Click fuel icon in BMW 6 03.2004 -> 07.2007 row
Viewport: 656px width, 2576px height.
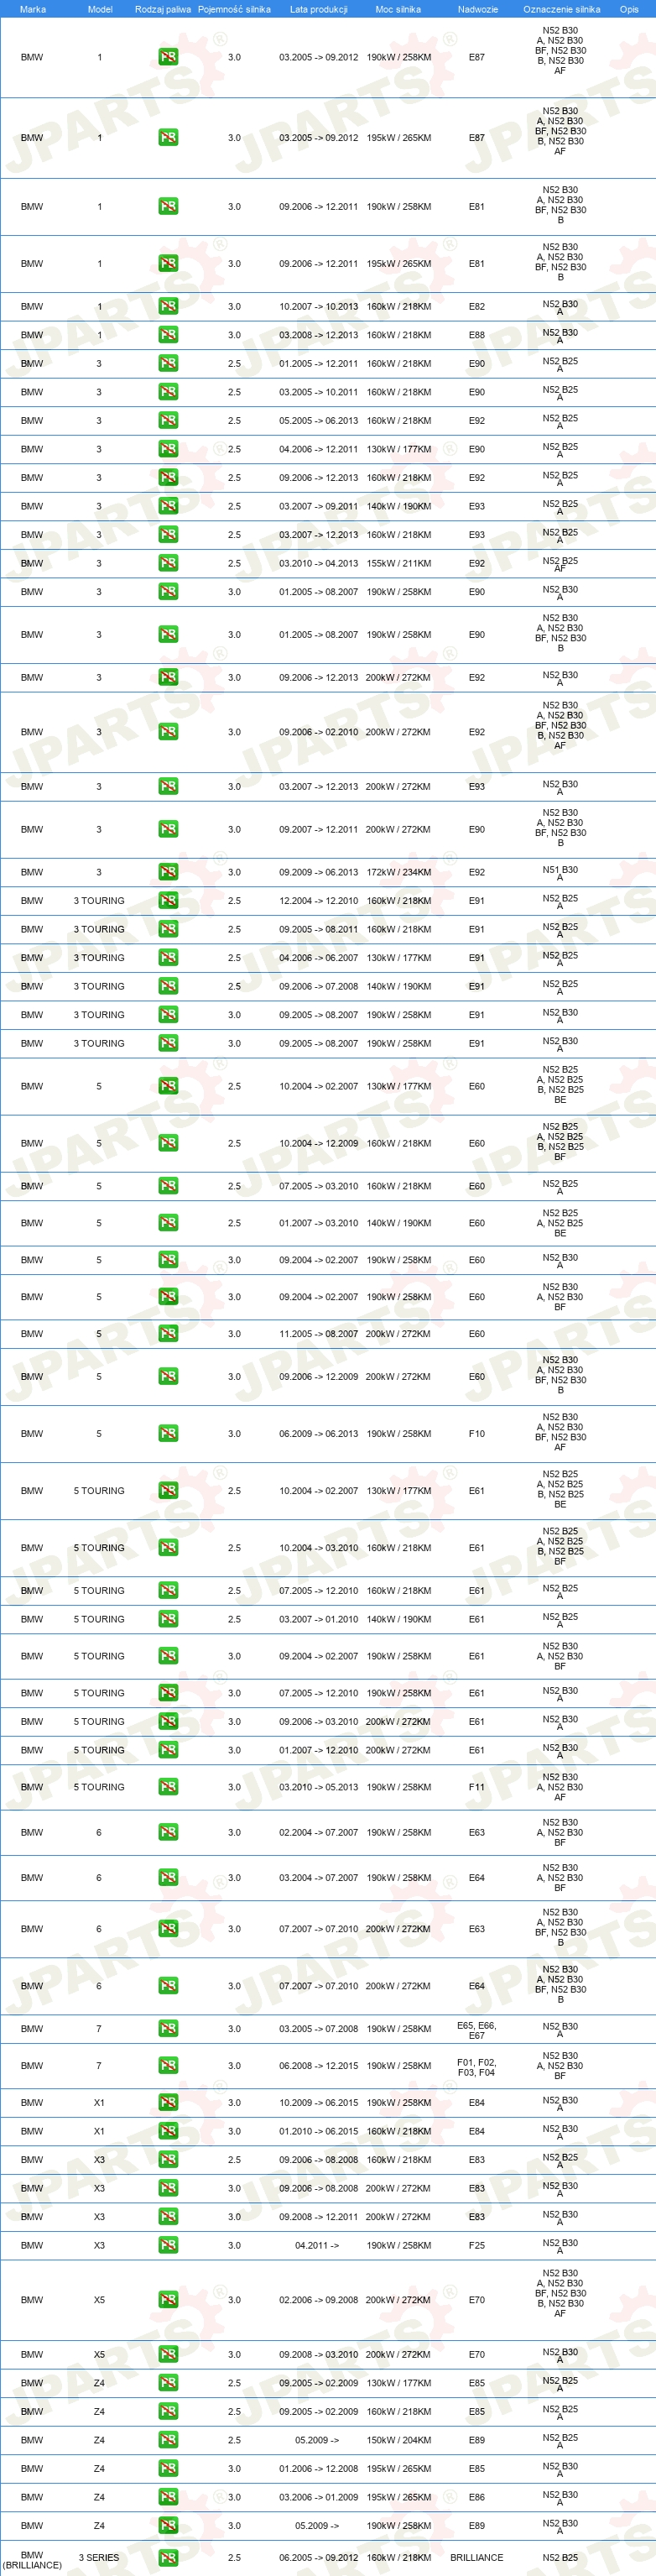[x=168, y=1877]
